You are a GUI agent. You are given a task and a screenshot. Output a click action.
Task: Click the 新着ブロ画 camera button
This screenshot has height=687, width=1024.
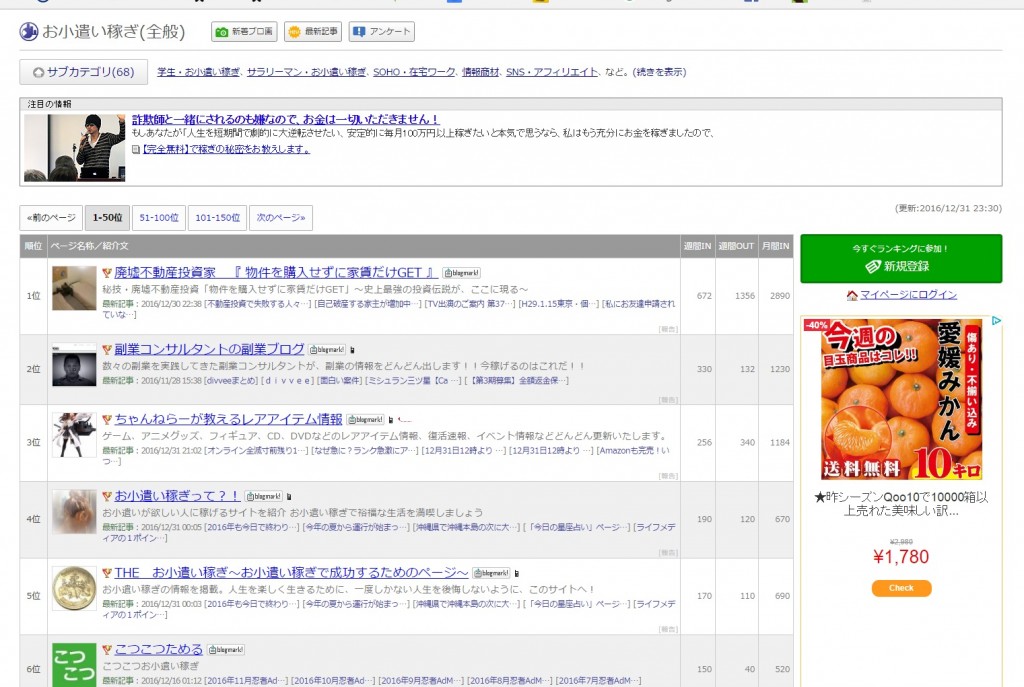tap(244, 32)
